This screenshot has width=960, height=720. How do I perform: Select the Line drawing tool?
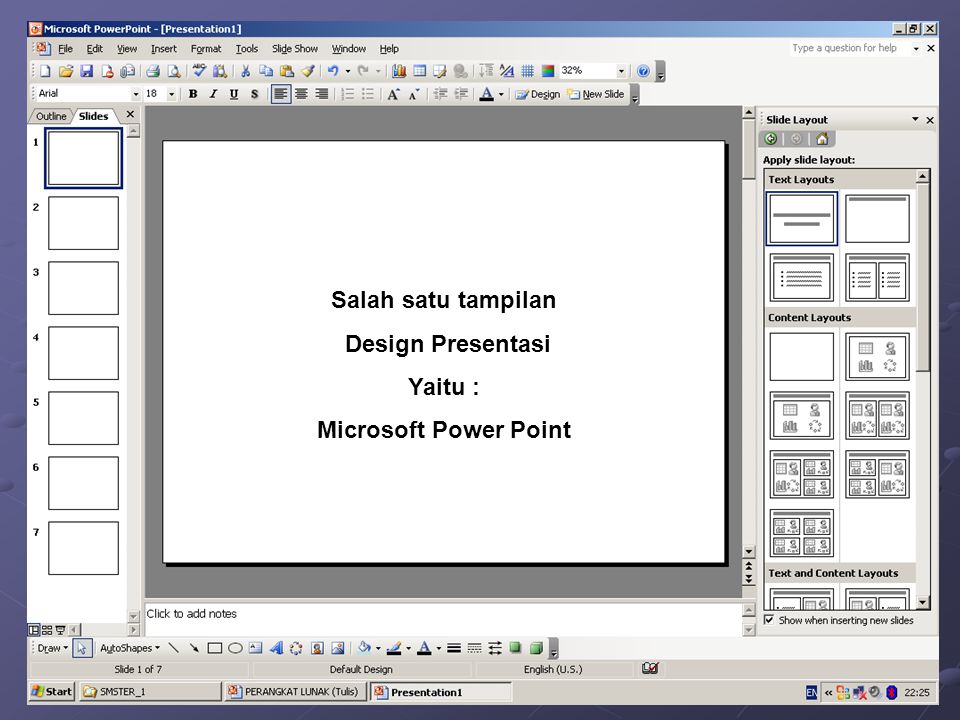click(174, 648)
